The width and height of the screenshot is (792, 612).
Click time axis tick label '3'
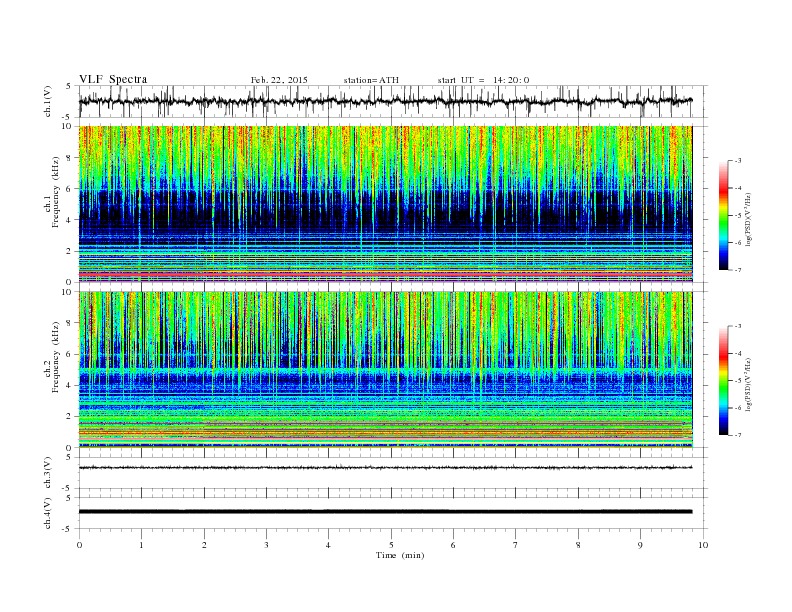tap(266, 545)
